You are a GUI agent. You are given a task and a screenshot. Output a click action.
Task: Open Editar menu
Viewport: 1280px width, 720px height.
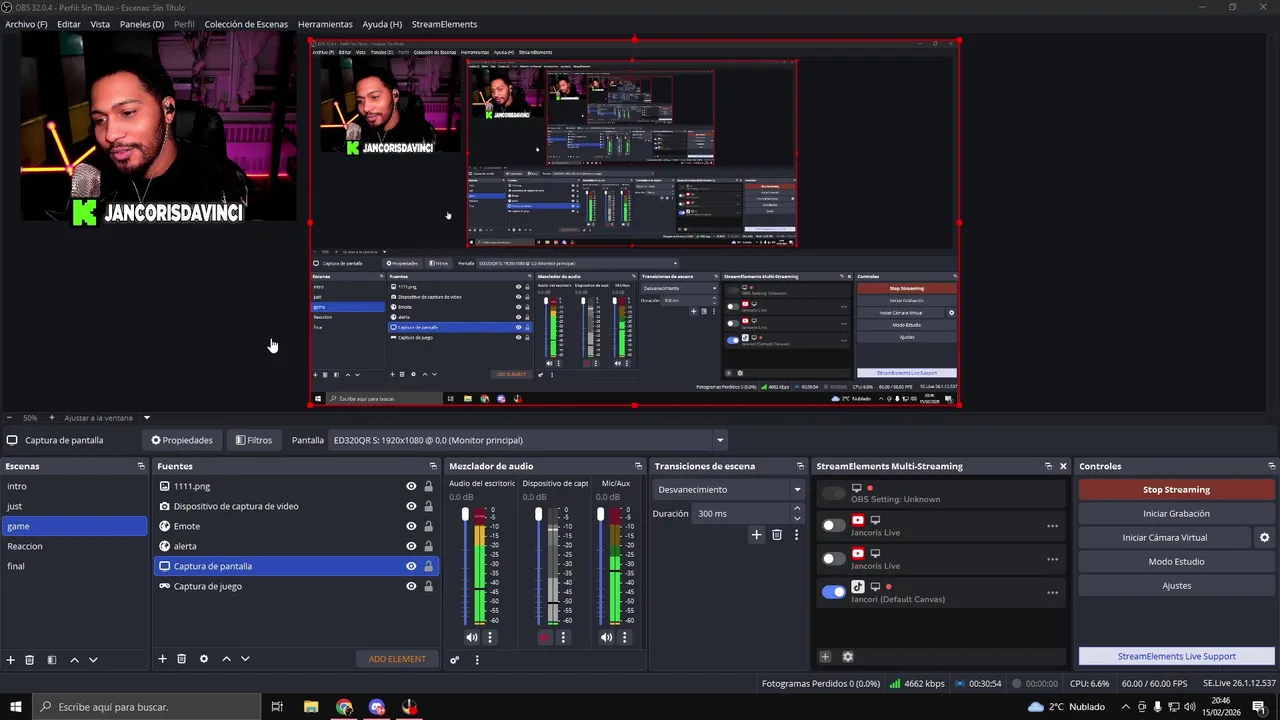coord(69,24)
